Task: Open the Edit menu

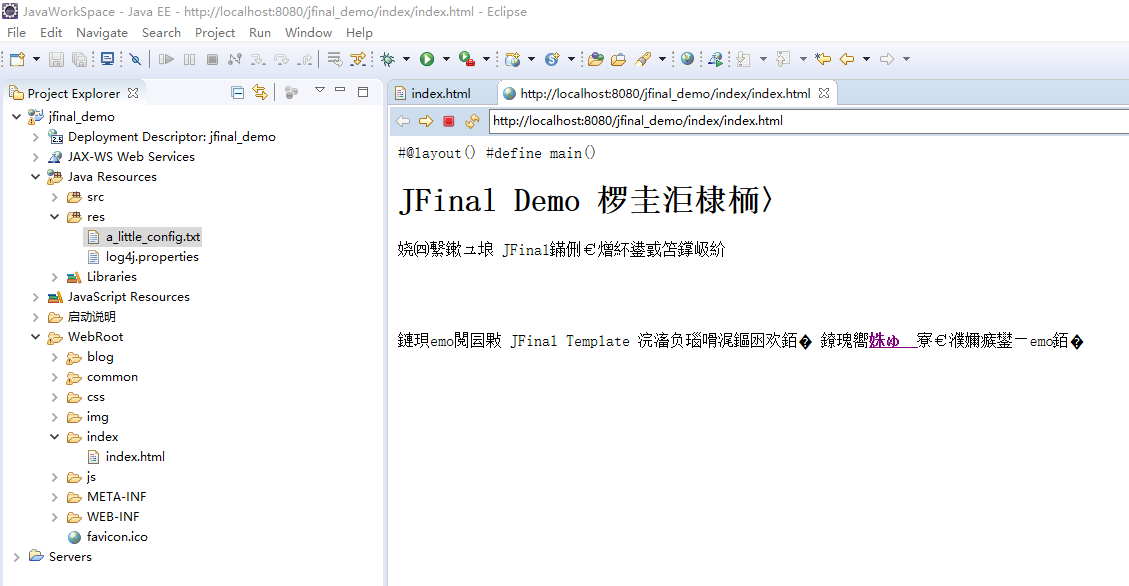Action: point(51,32)
